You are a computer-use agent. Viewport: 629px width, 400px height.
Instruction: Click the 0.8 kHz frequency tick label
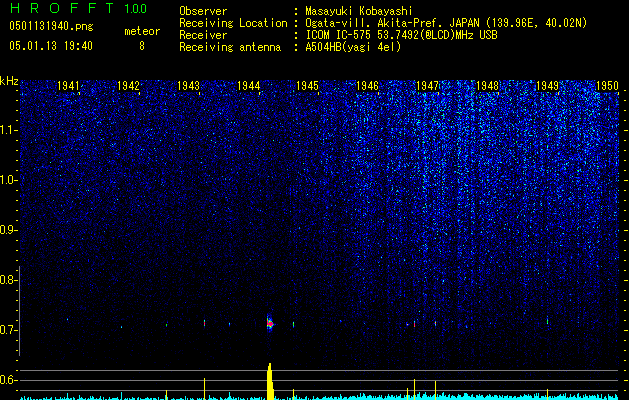pyautogui.click(x=8, y=280)
